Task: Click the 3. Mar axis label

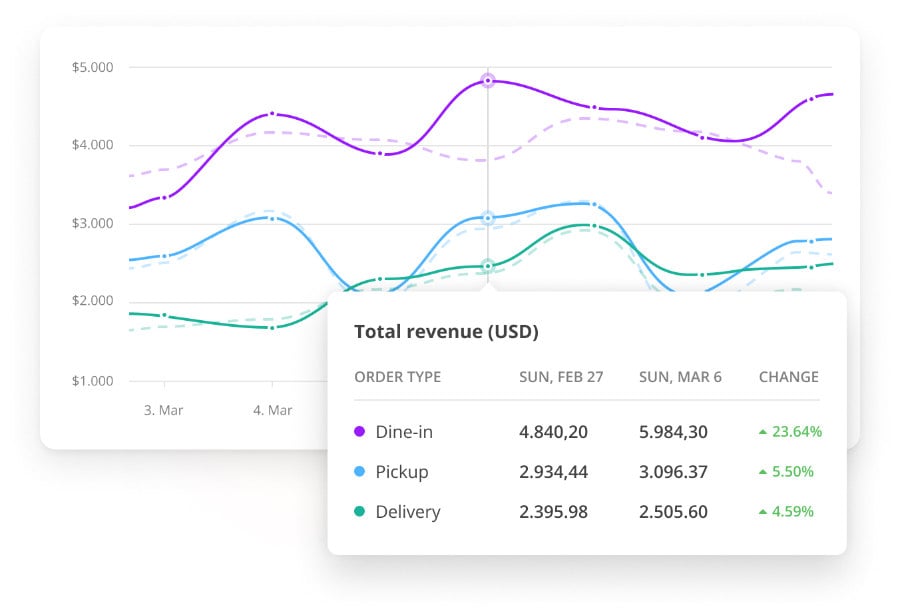Action: pyautogui.click(x=164, y=410)
